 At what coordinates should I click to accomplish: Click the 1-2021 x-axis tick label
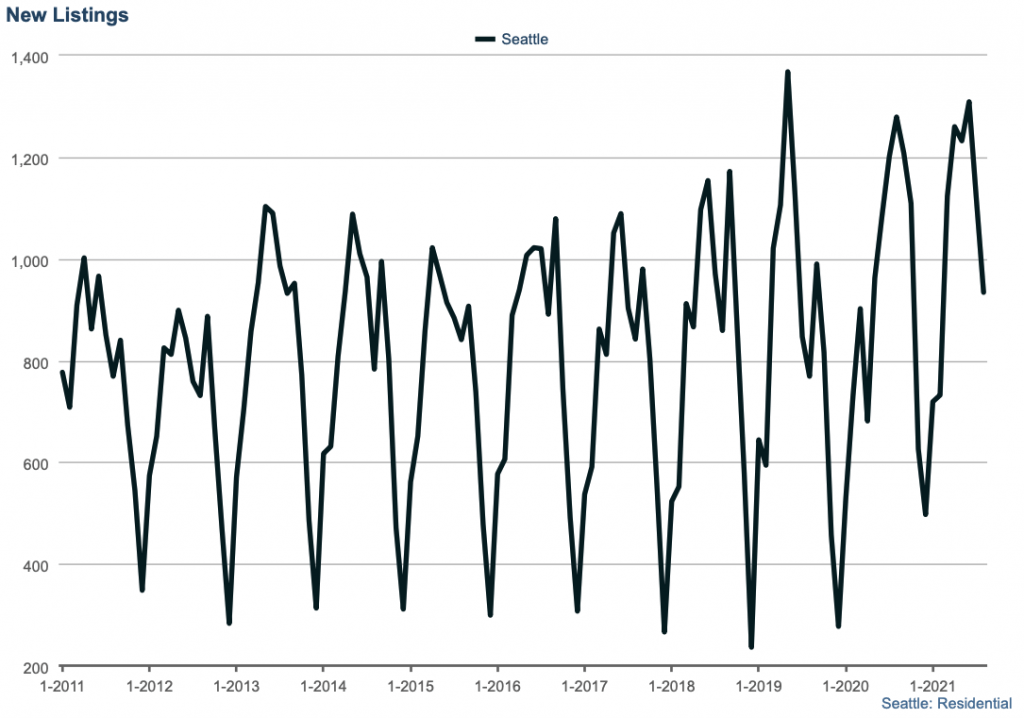pos(931,688)
